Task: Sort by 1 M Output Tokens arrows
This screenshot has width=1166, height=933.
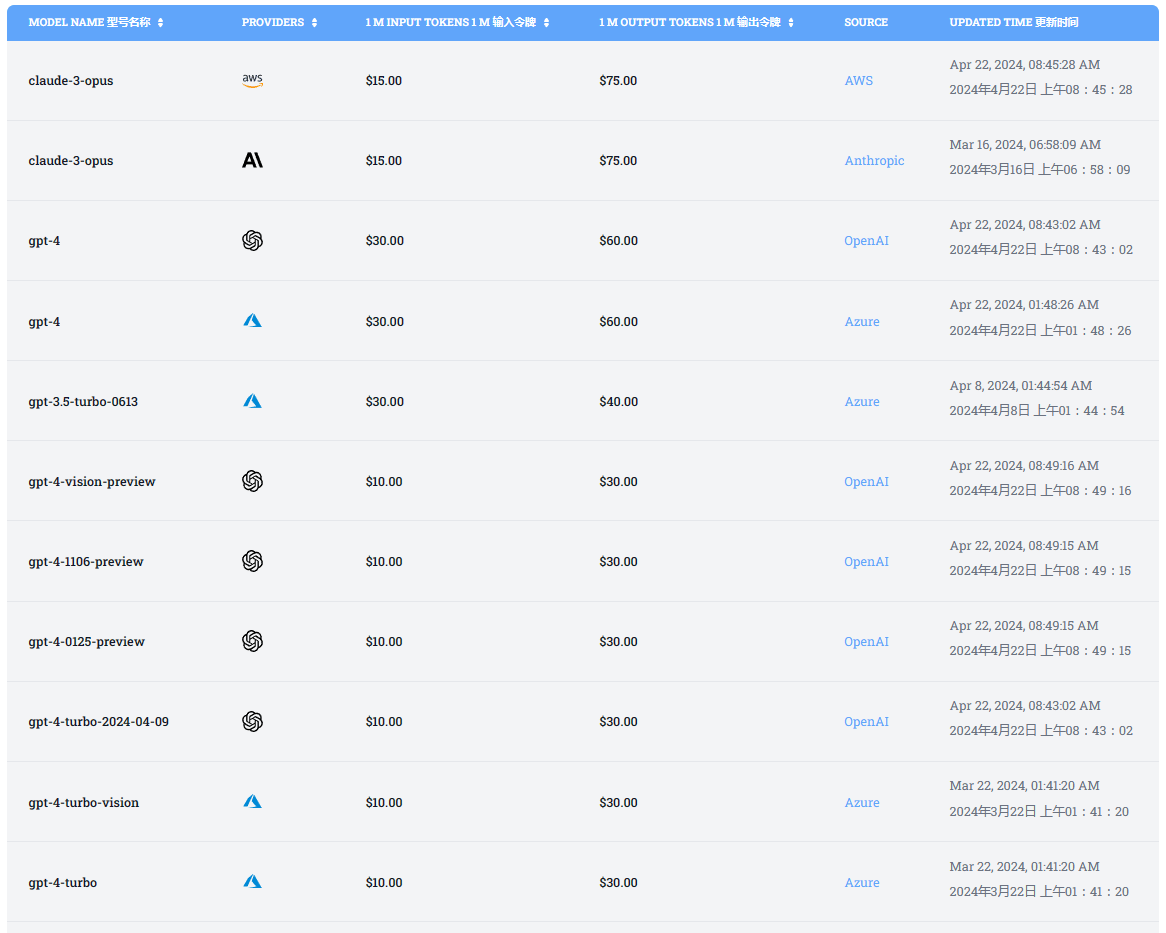Action: tap(791, 22)
